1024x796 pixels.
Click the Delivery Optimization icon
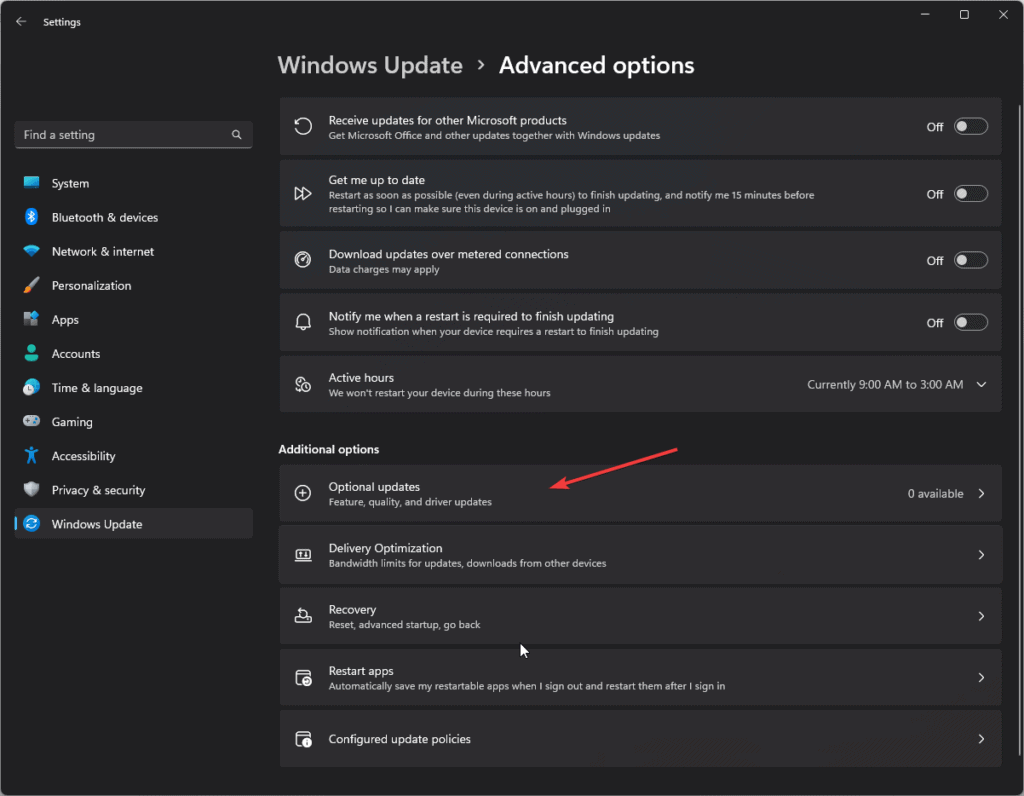pos(303,555)
